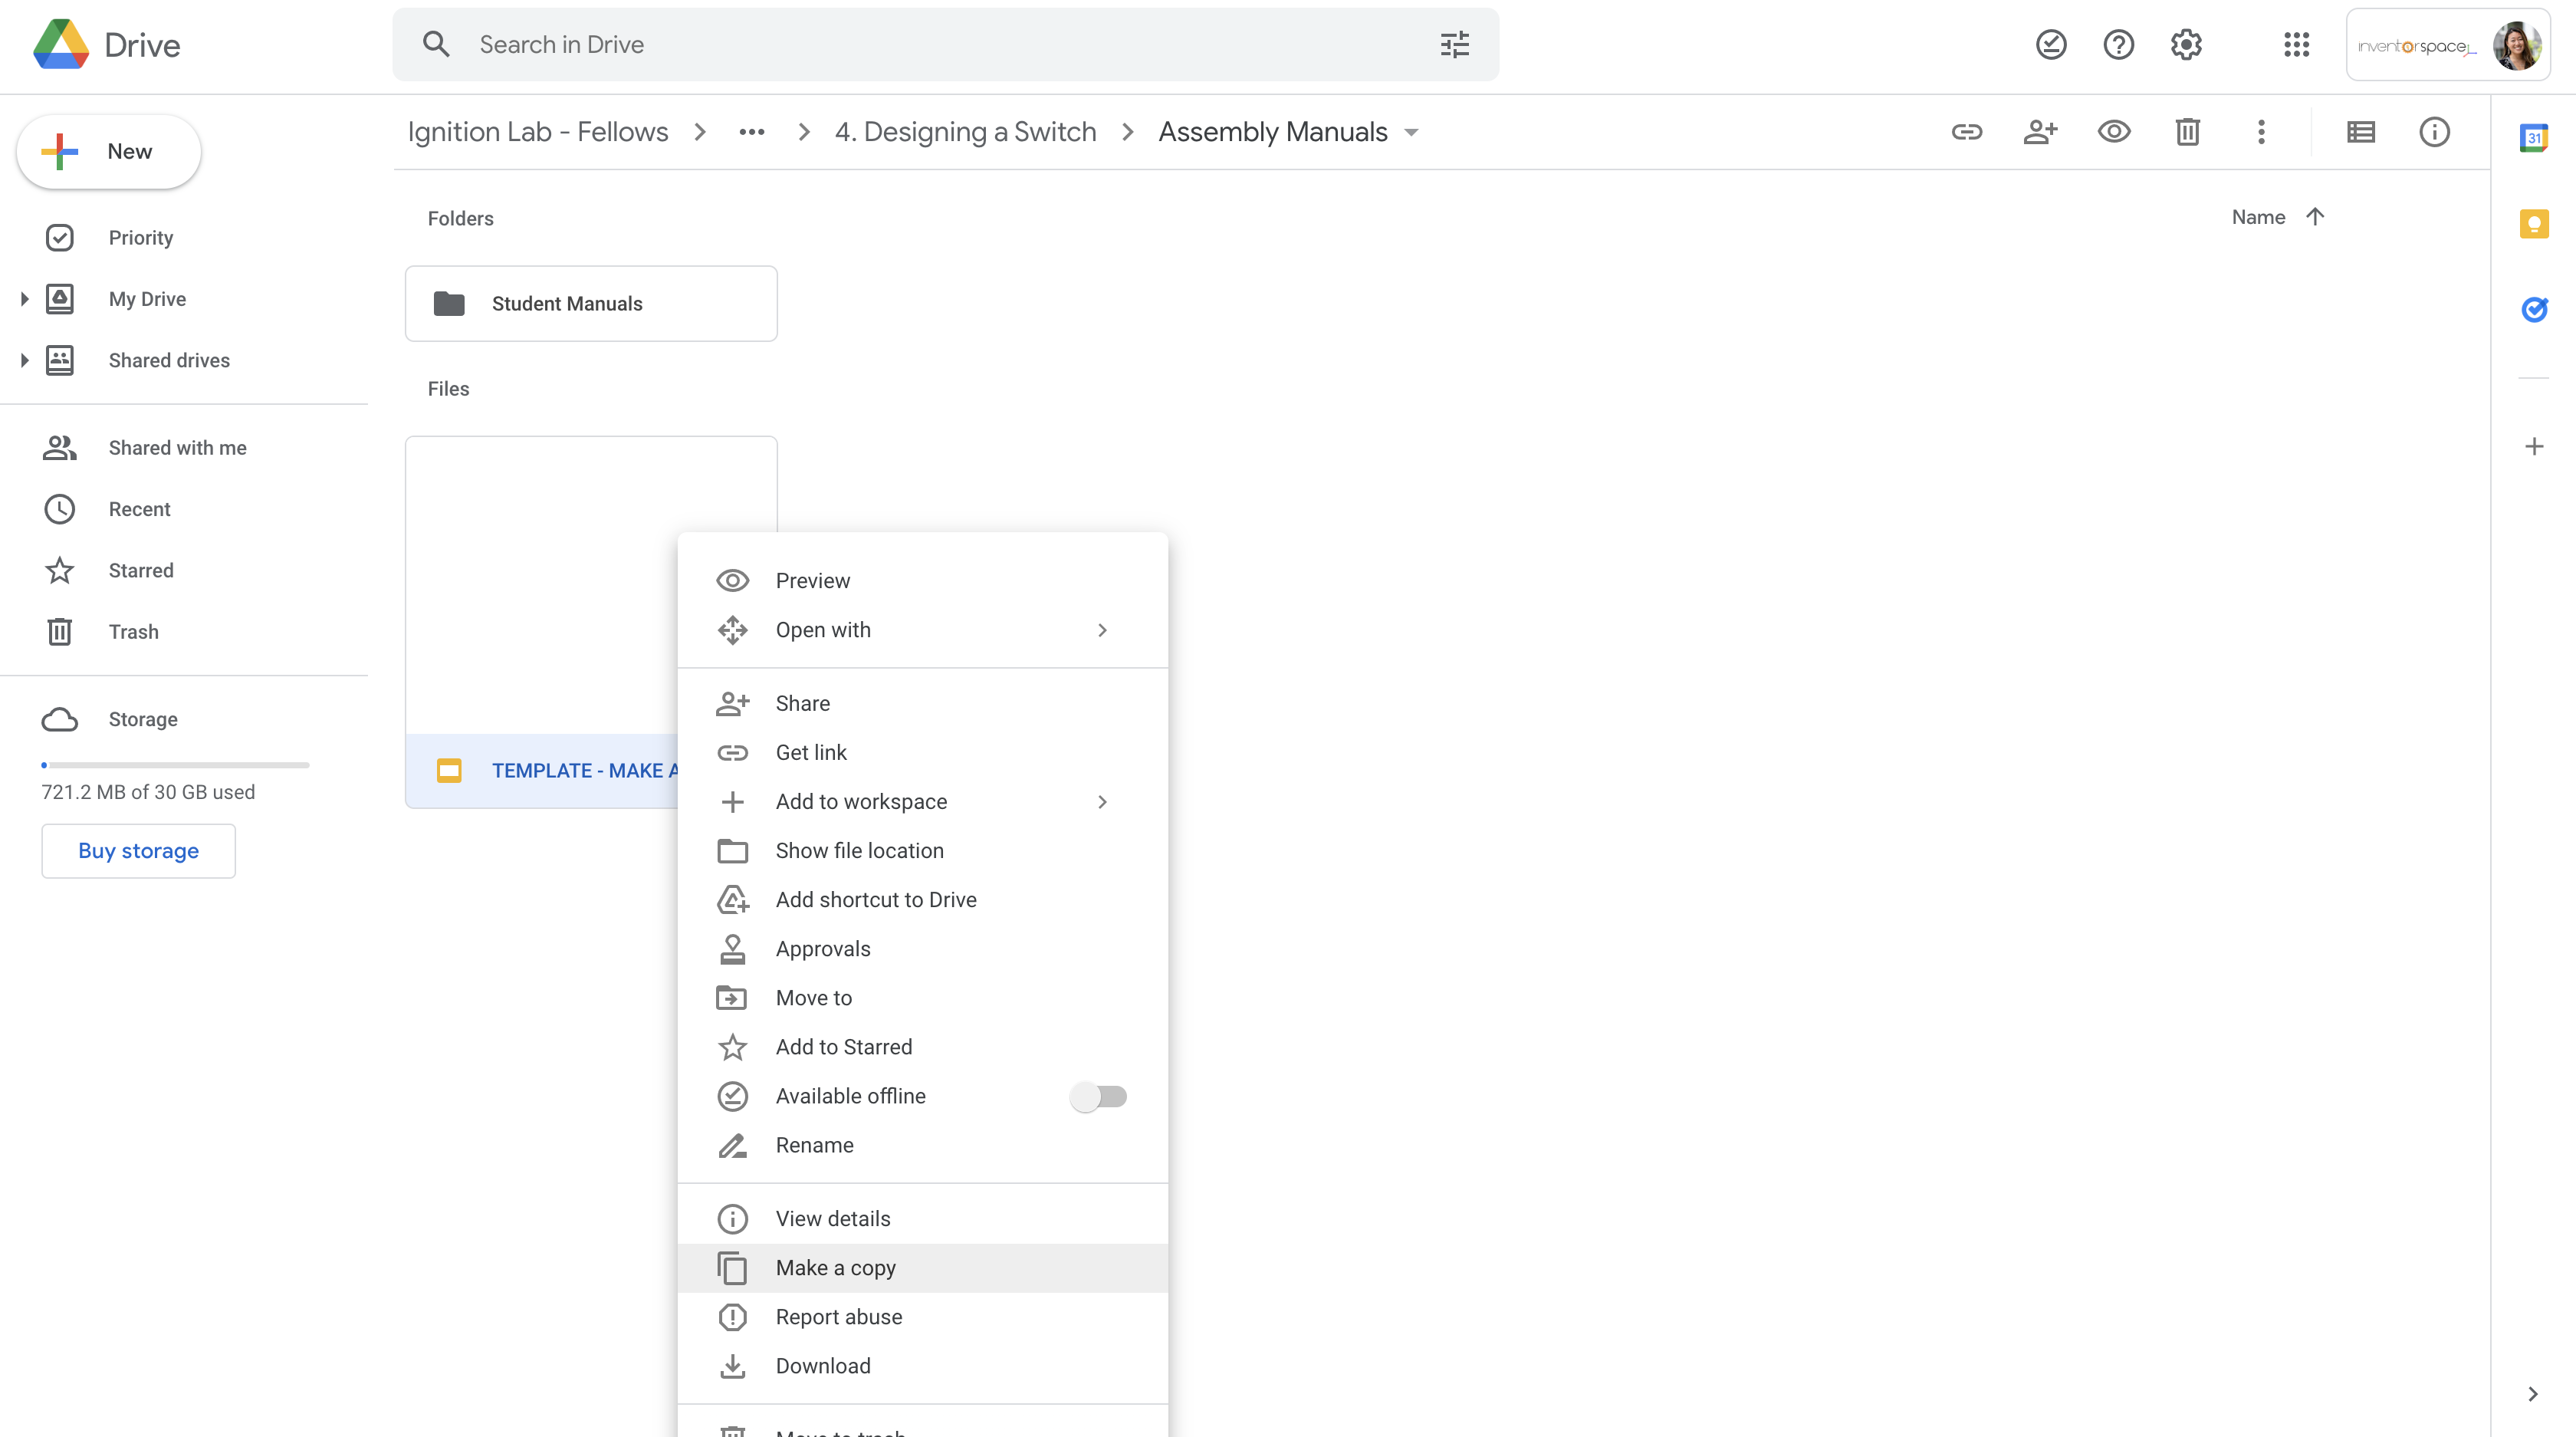Image resolution: width=2576 pixels, height=1437 pixels.
Task: Choose Rename in the context menu
Action: coord(814,1145)
